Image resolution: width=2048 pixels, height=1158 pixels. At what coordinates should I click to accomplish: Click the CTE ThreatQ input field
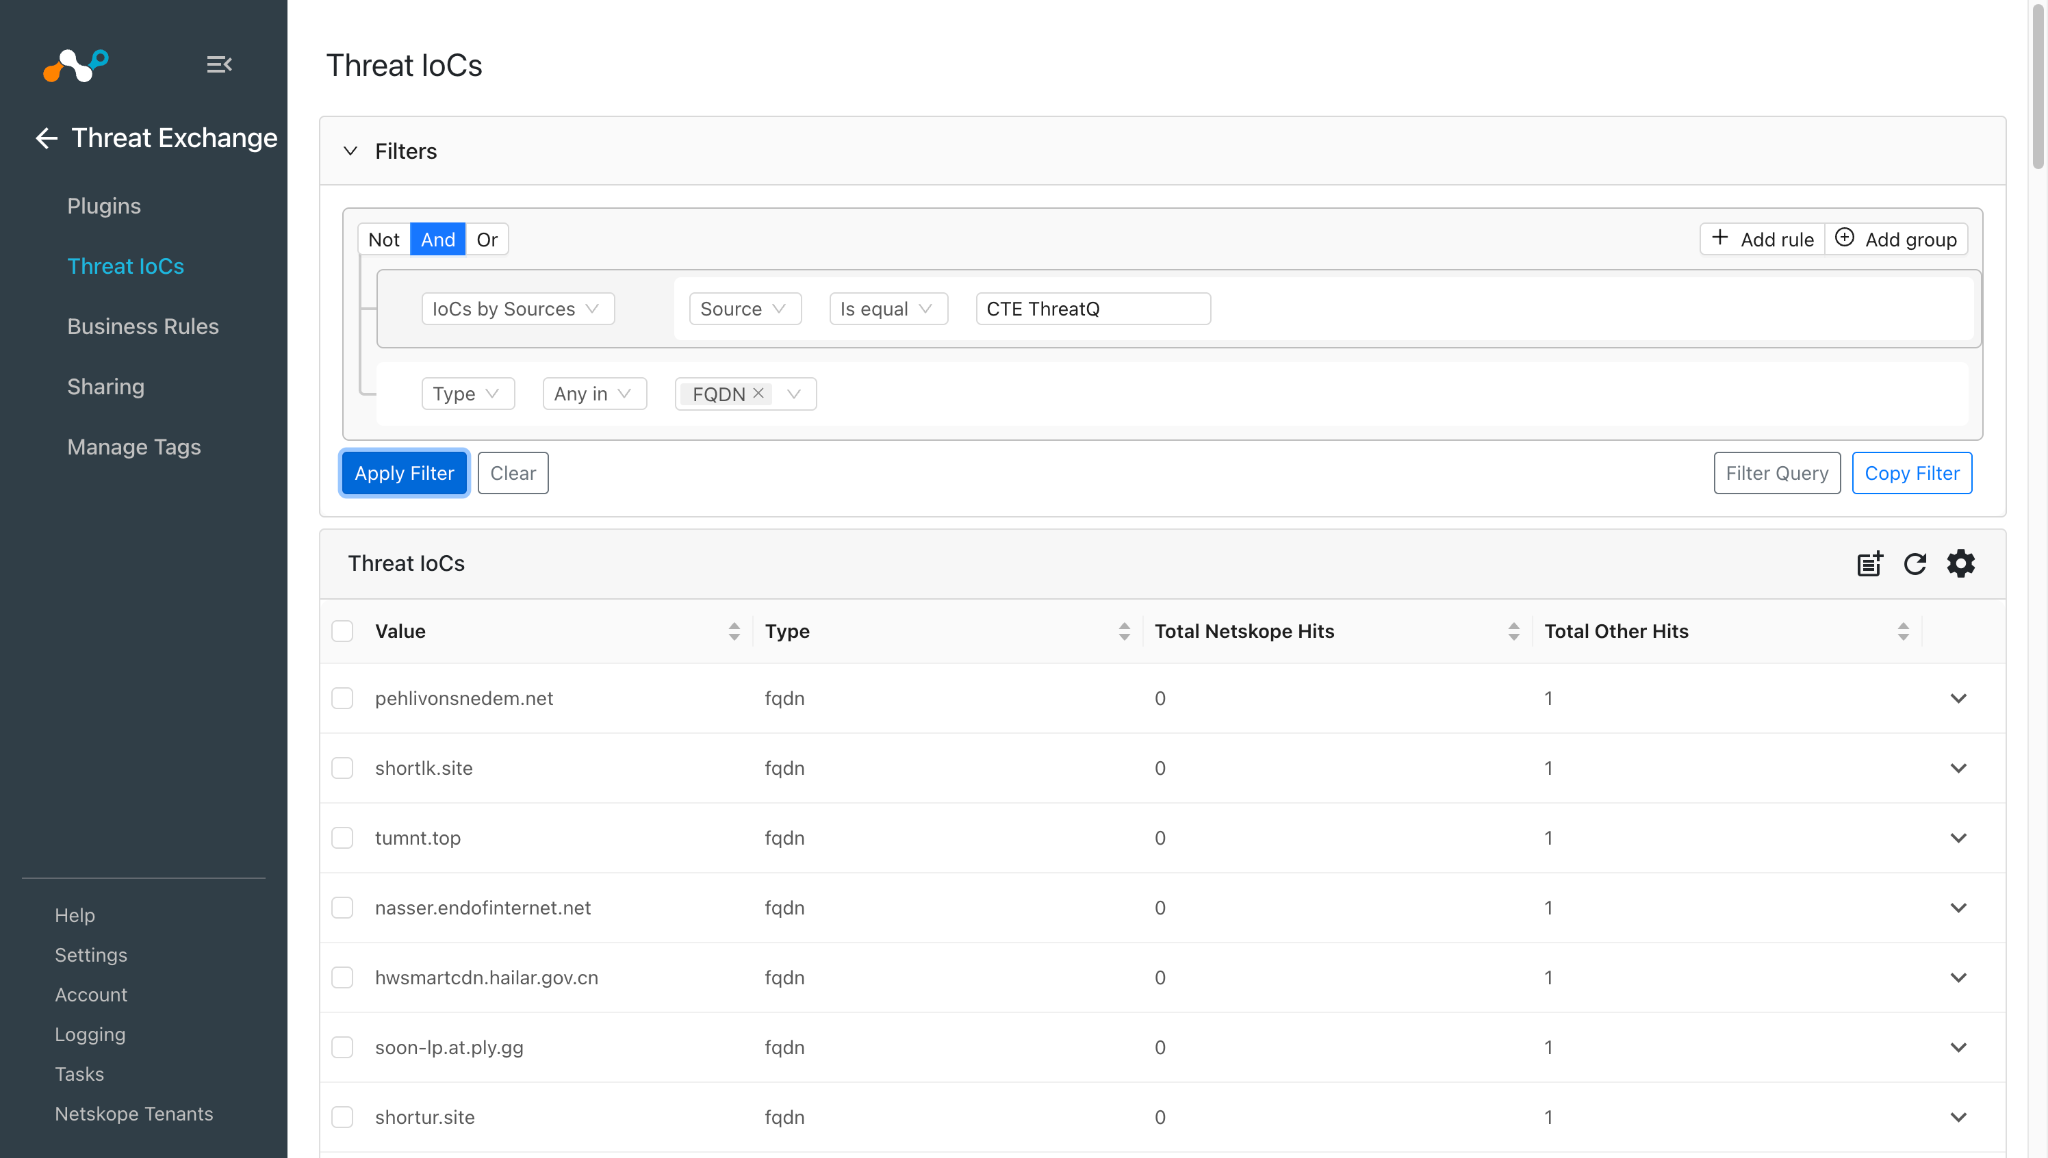[1093, 309]
